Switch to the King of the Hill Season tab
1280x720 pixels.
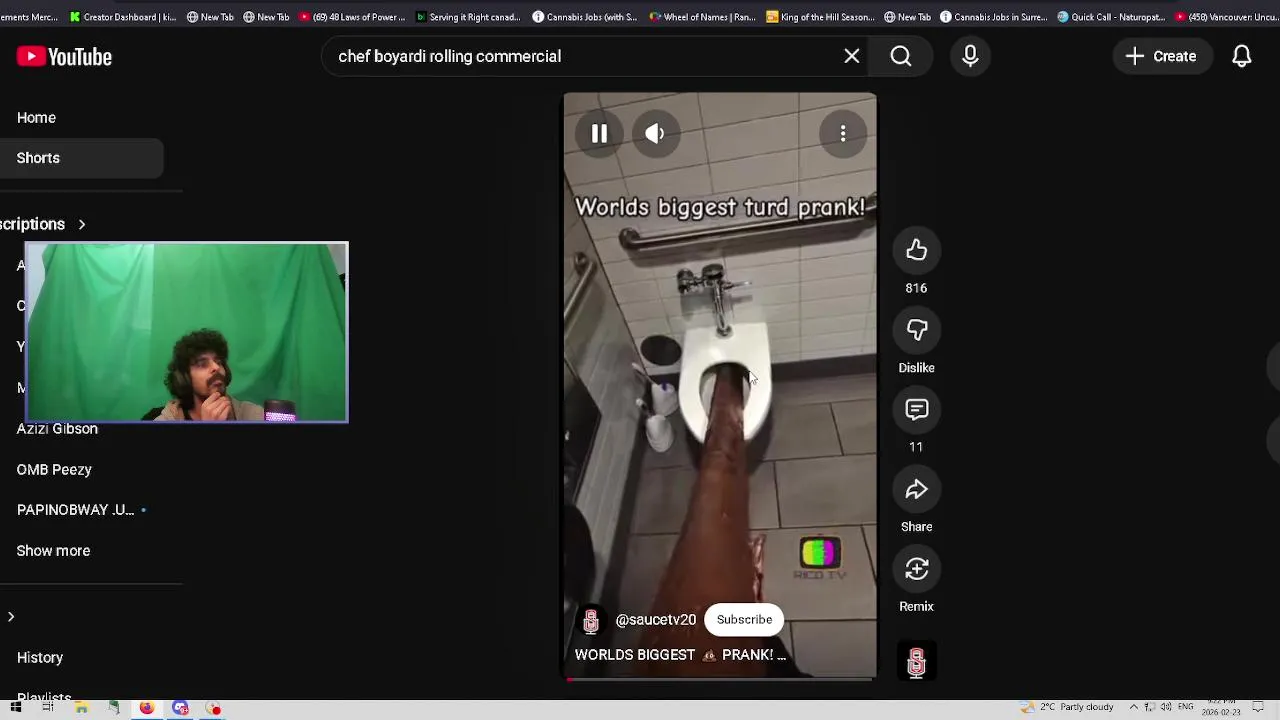click(x=819, y=17)
